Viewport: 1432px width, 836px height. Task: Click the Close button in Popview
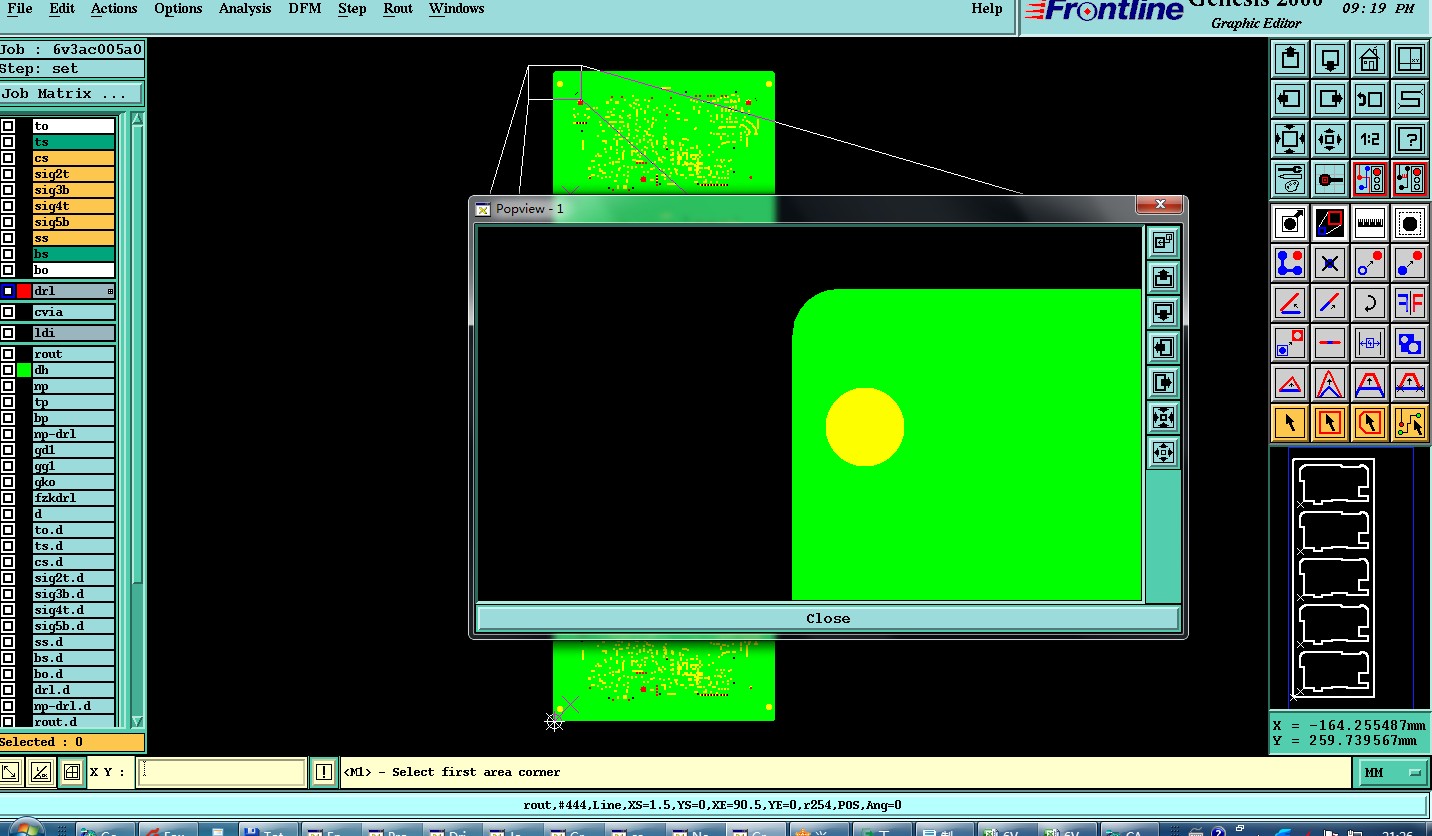click(828, 618)
